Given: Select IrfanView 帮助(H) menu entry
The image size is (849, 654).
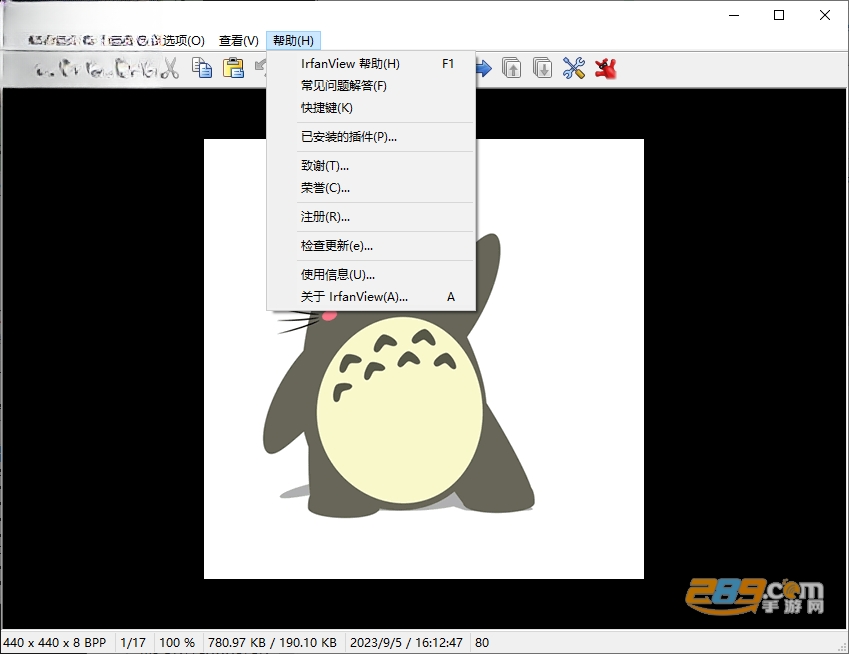Looking at the screenshot, I should pos(371,64).
